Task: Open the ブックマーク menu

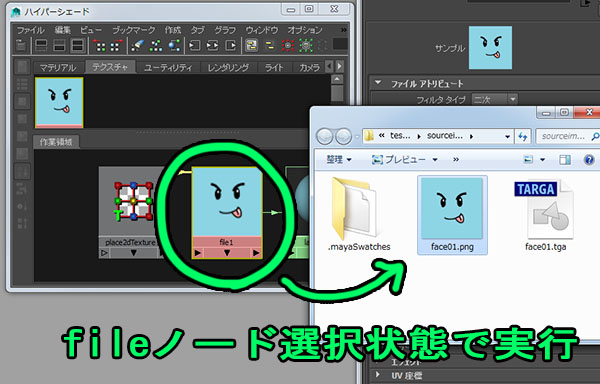Action: [x=134, y=30]
